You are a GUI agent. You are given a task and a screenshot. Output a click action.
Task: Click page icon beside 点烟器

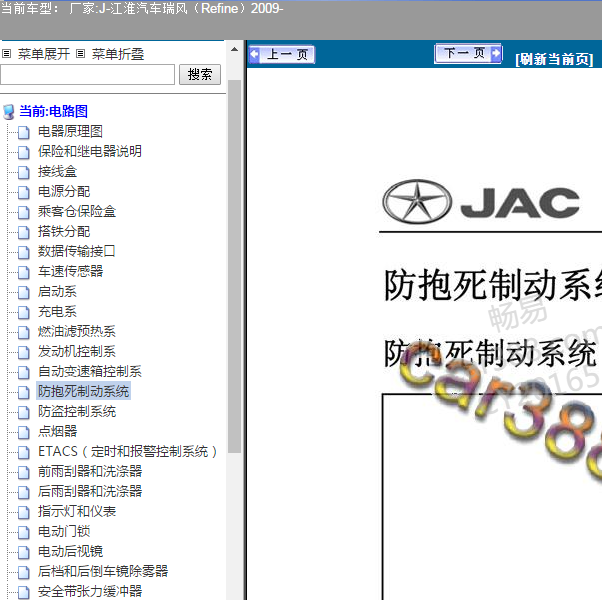pyautogui.click(x=24, y=432)
